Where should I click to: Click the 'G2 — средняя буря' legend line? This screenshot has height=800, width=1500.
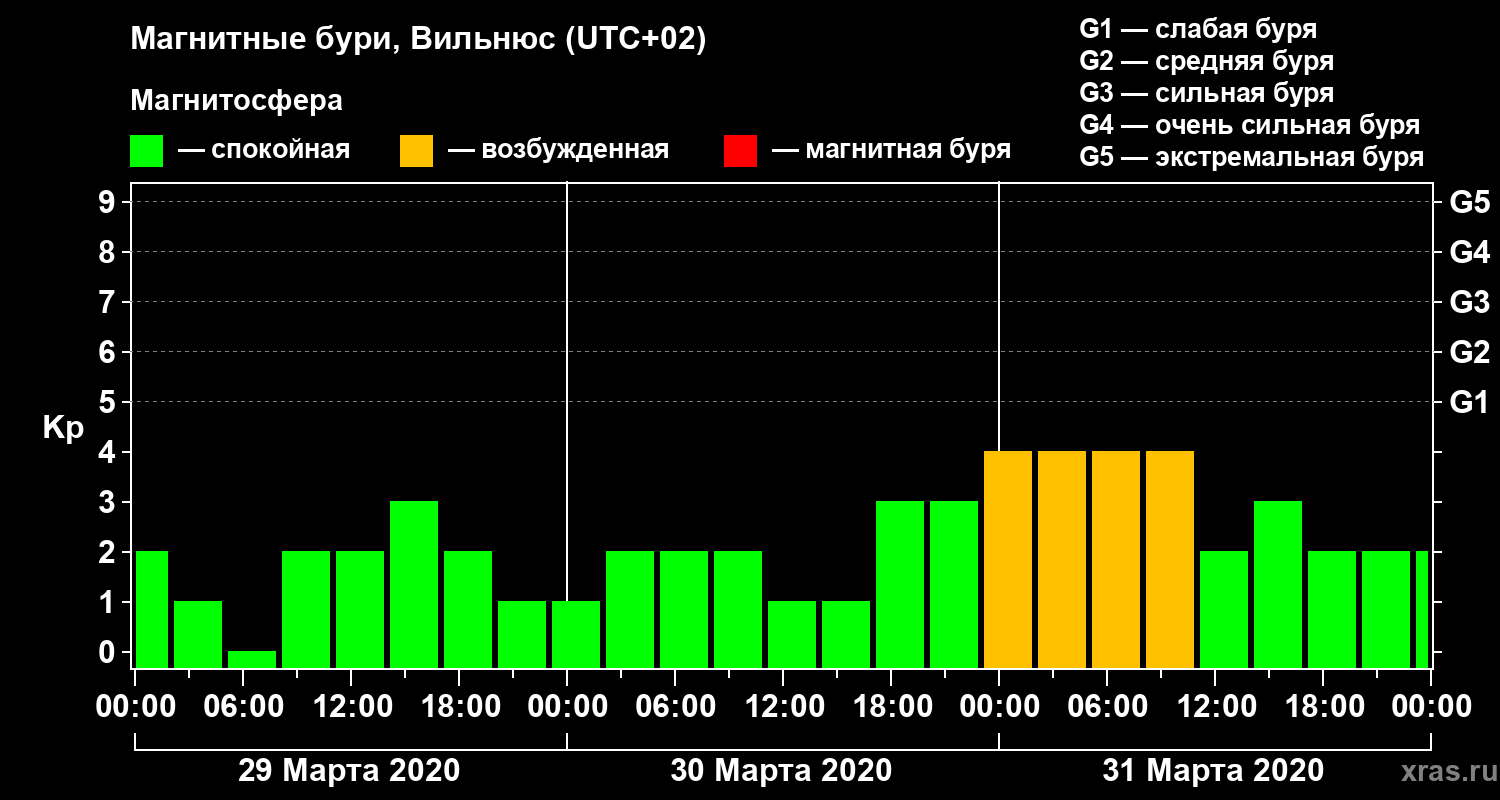(1207, 61)
